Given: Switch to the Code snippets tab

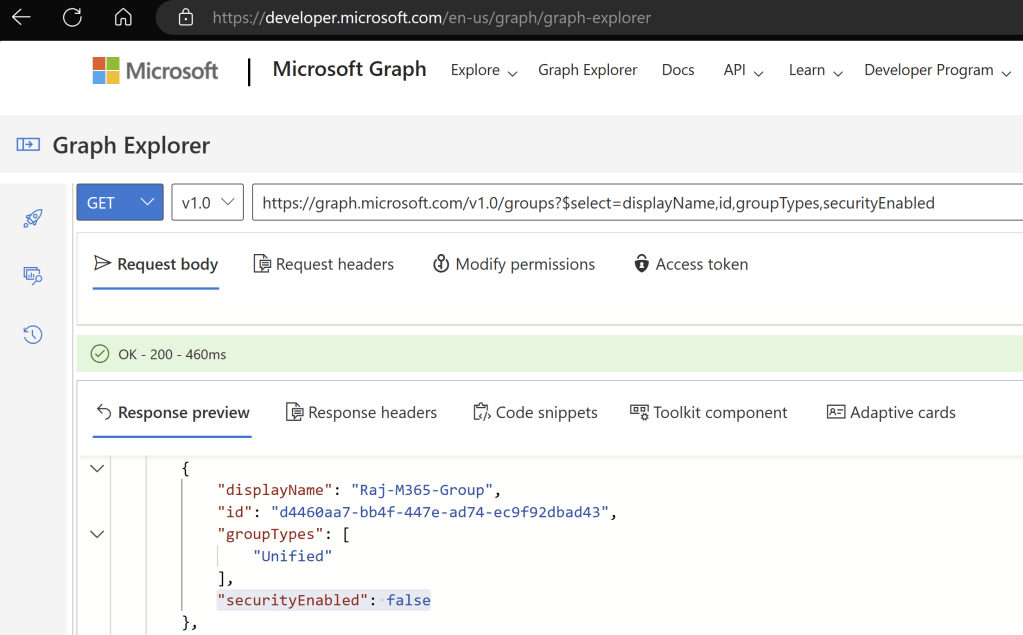Looking at the screenshot, I should (x=535, y=413).
